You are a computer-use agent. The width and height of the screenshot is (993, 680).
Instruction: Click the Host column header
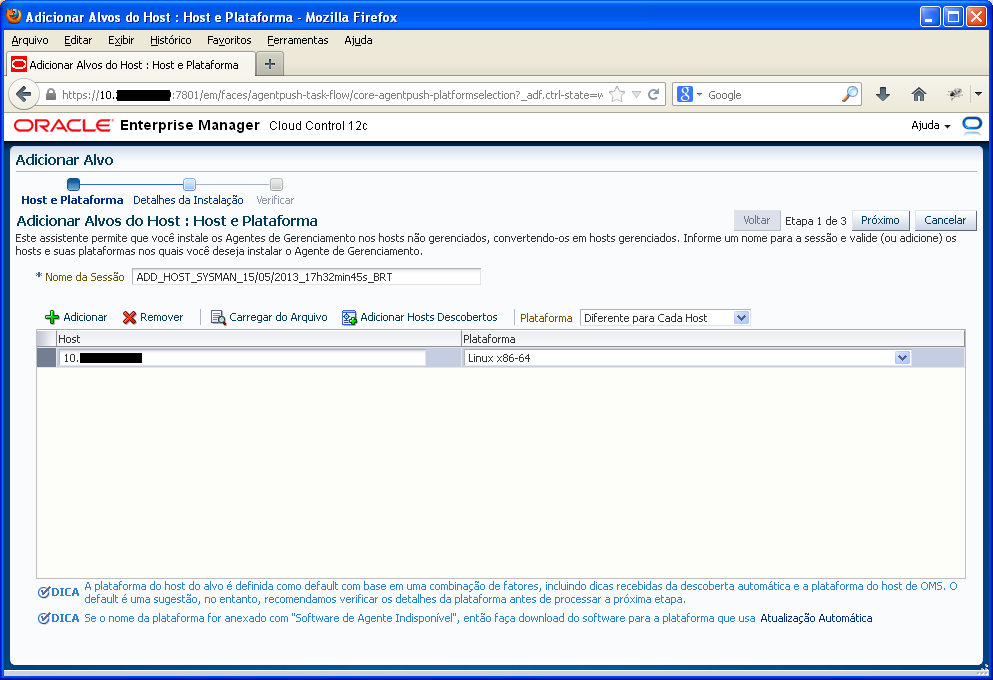259,339
